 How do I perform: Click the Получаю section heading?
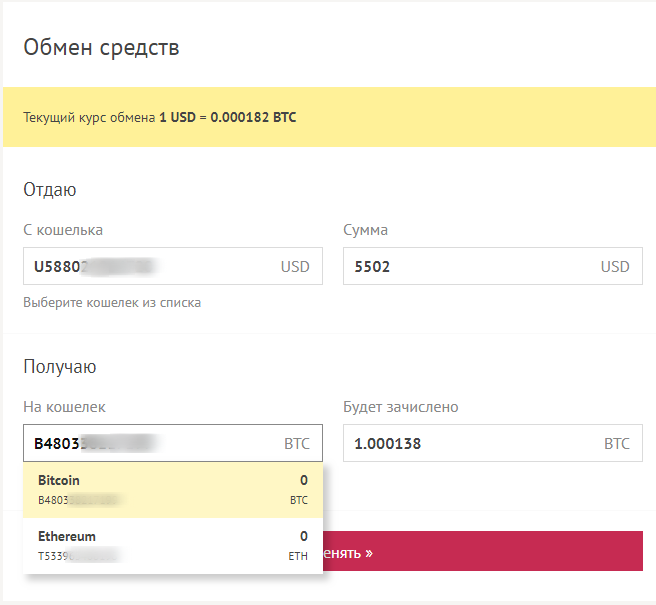[x=60, y=367]
